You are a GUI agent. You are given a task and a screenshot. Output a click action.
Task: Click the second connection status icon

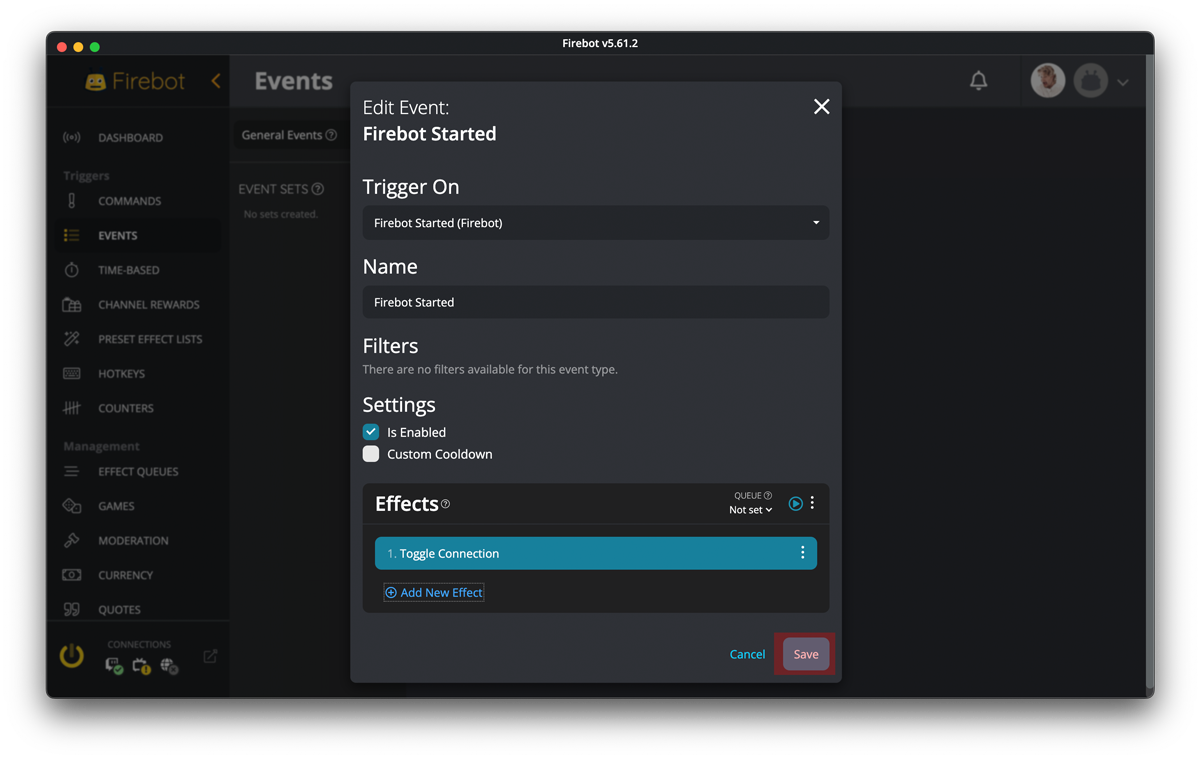click(x=141, y=665)
